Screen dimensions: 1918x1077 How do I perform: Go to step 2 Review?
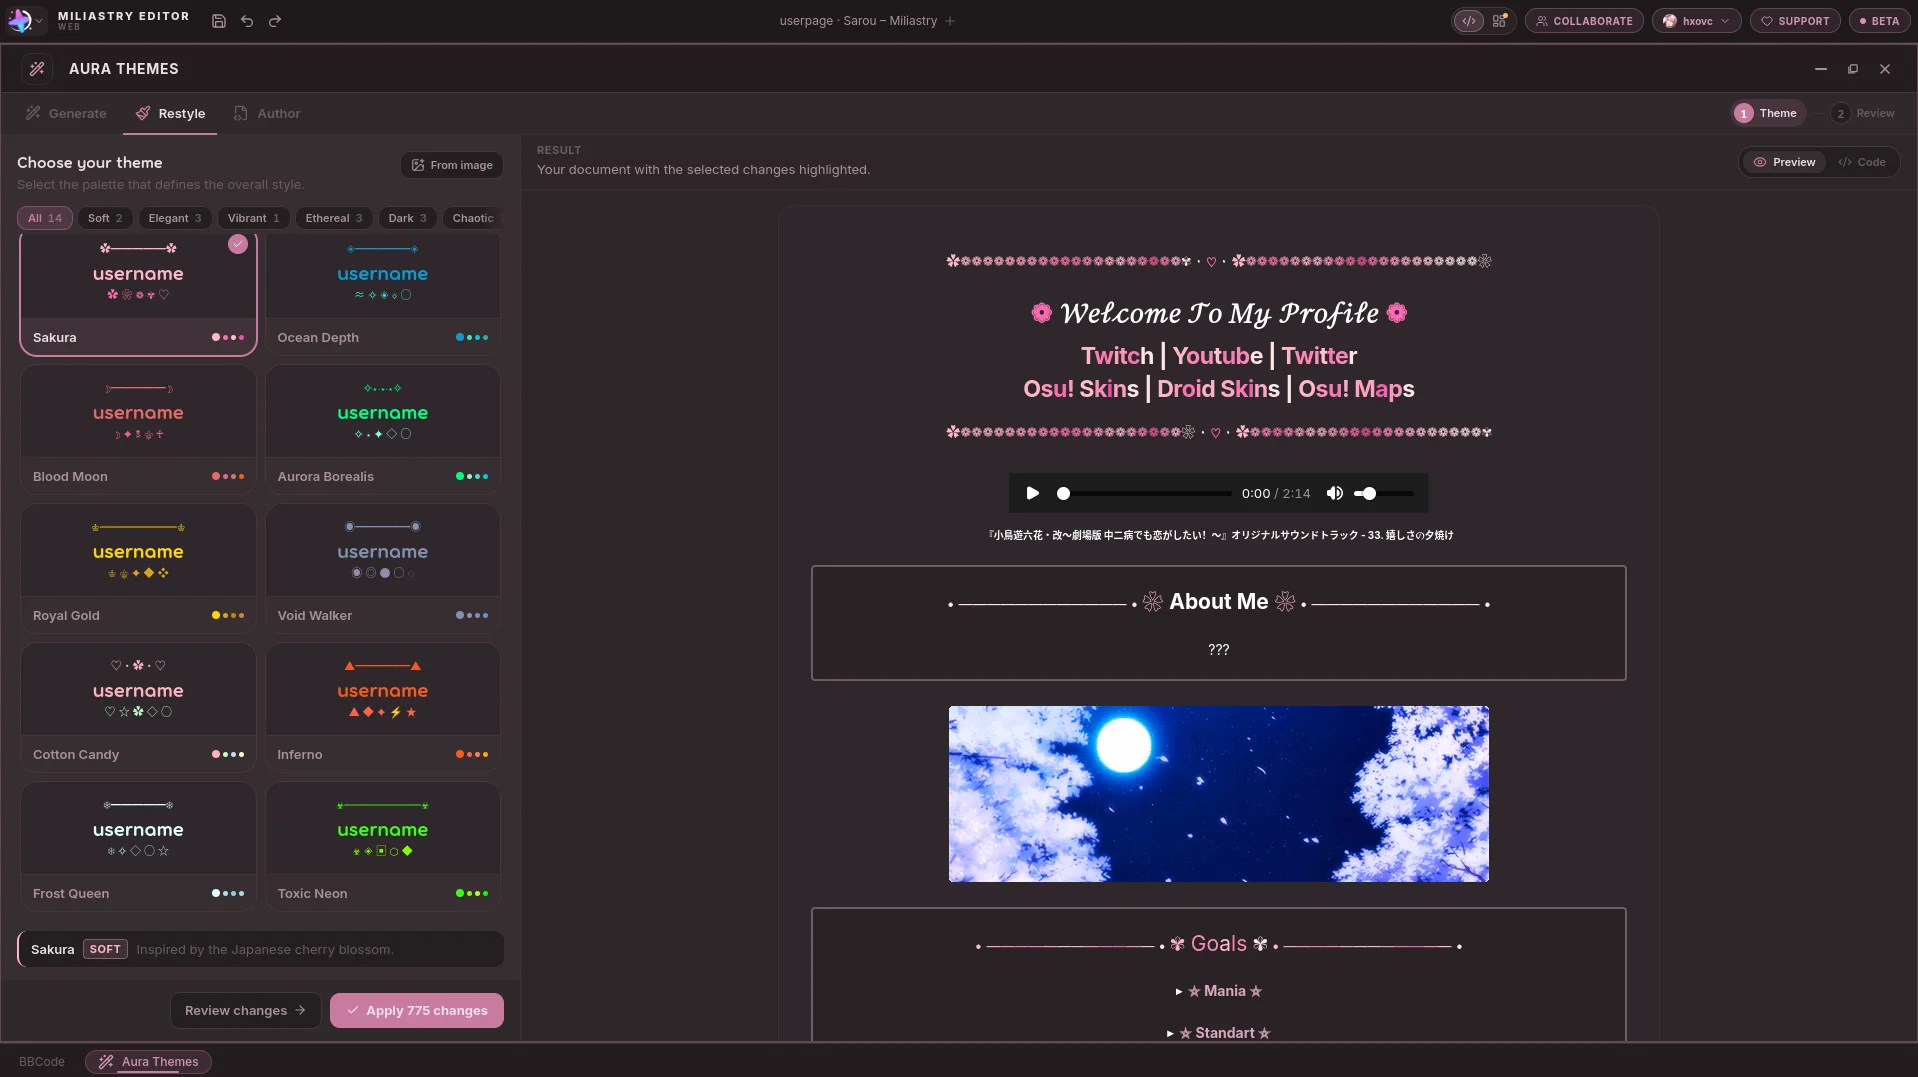coord(1864,113)
